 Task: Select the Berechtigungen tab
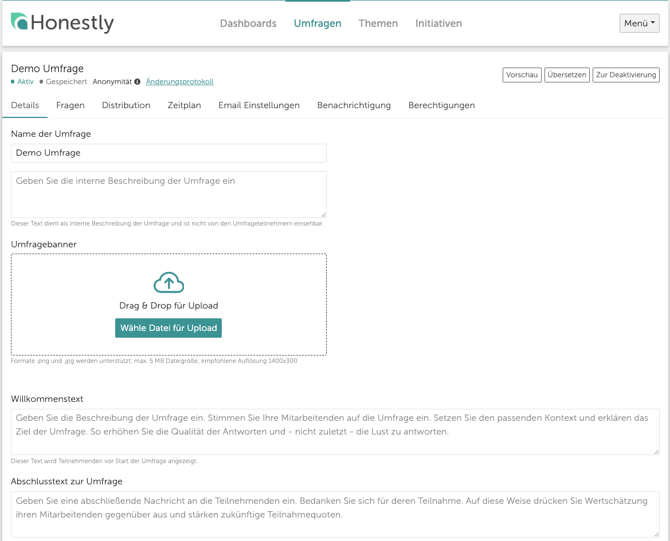point(441,105)
